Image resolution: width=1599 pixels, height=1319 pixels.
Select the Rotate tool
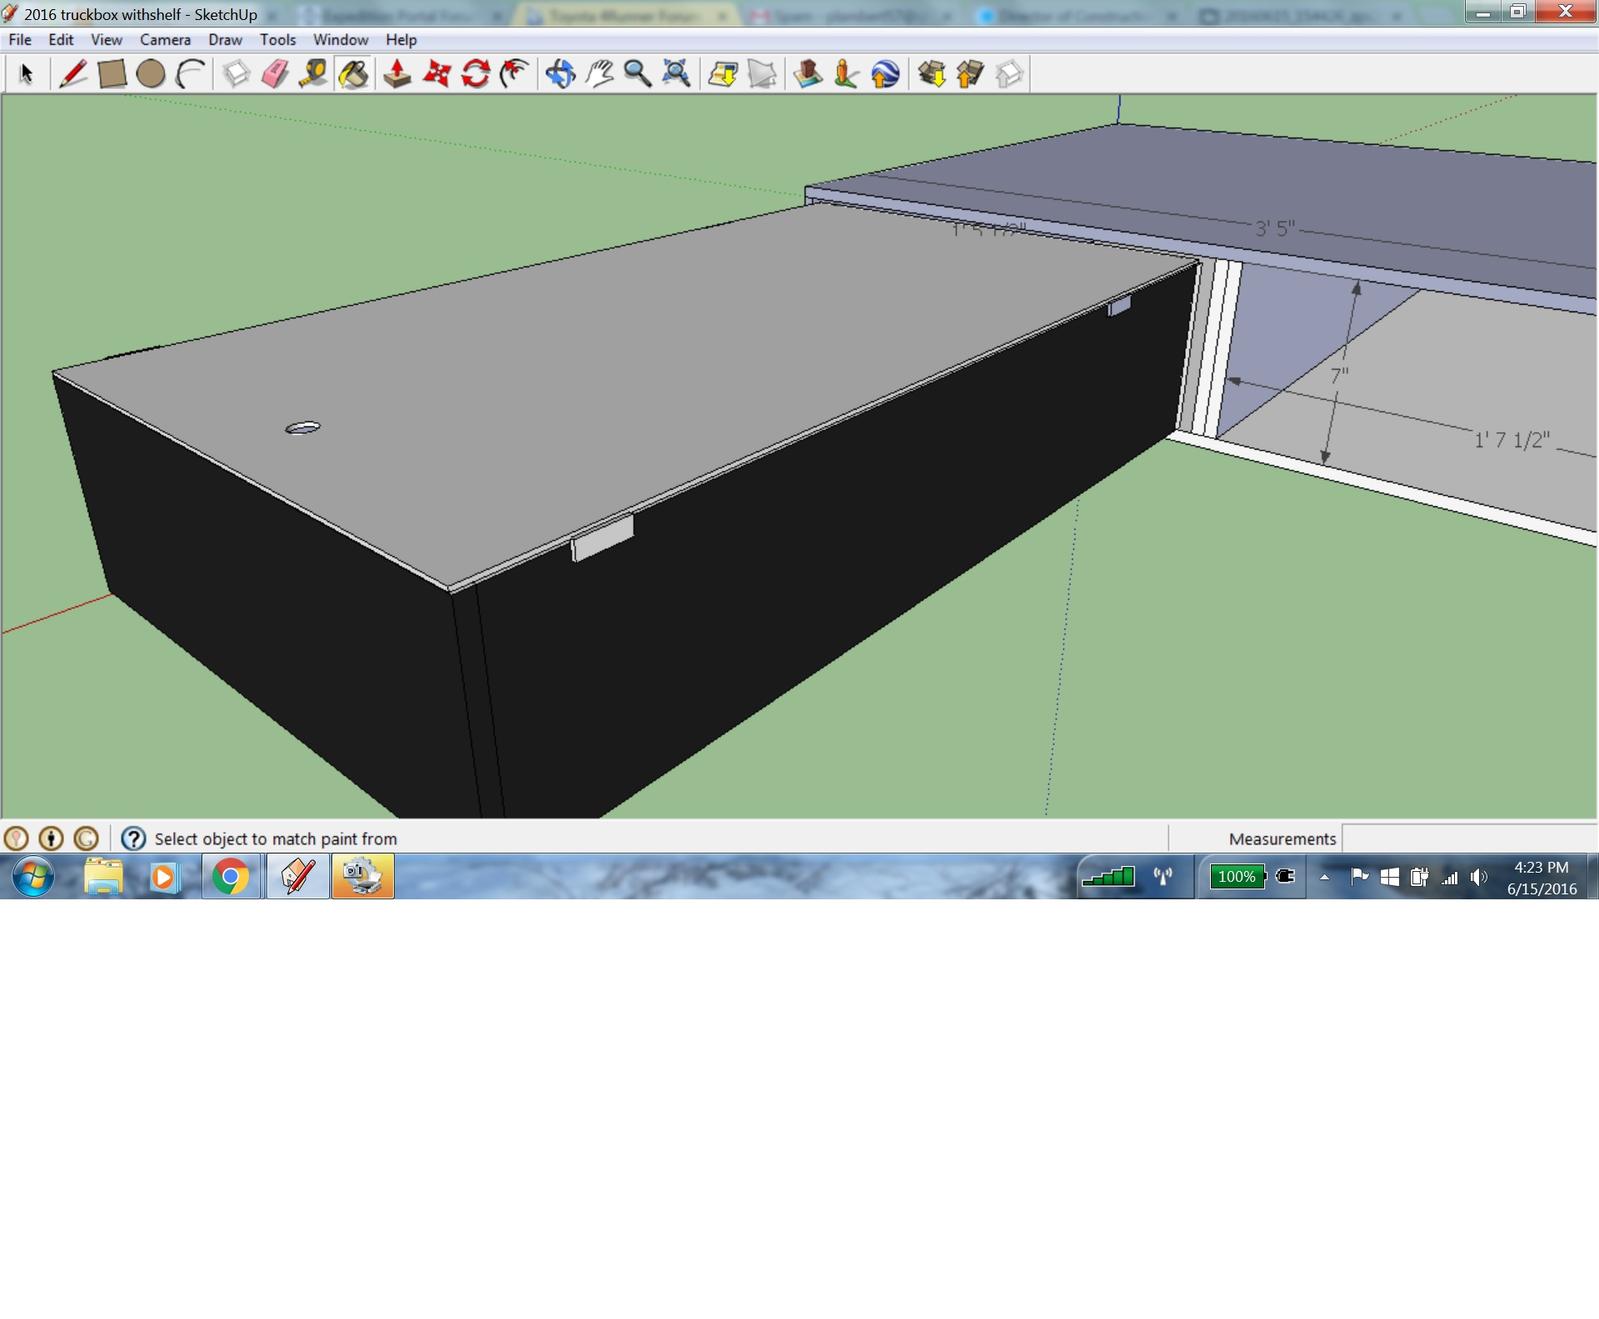click(x=476, y=74)
